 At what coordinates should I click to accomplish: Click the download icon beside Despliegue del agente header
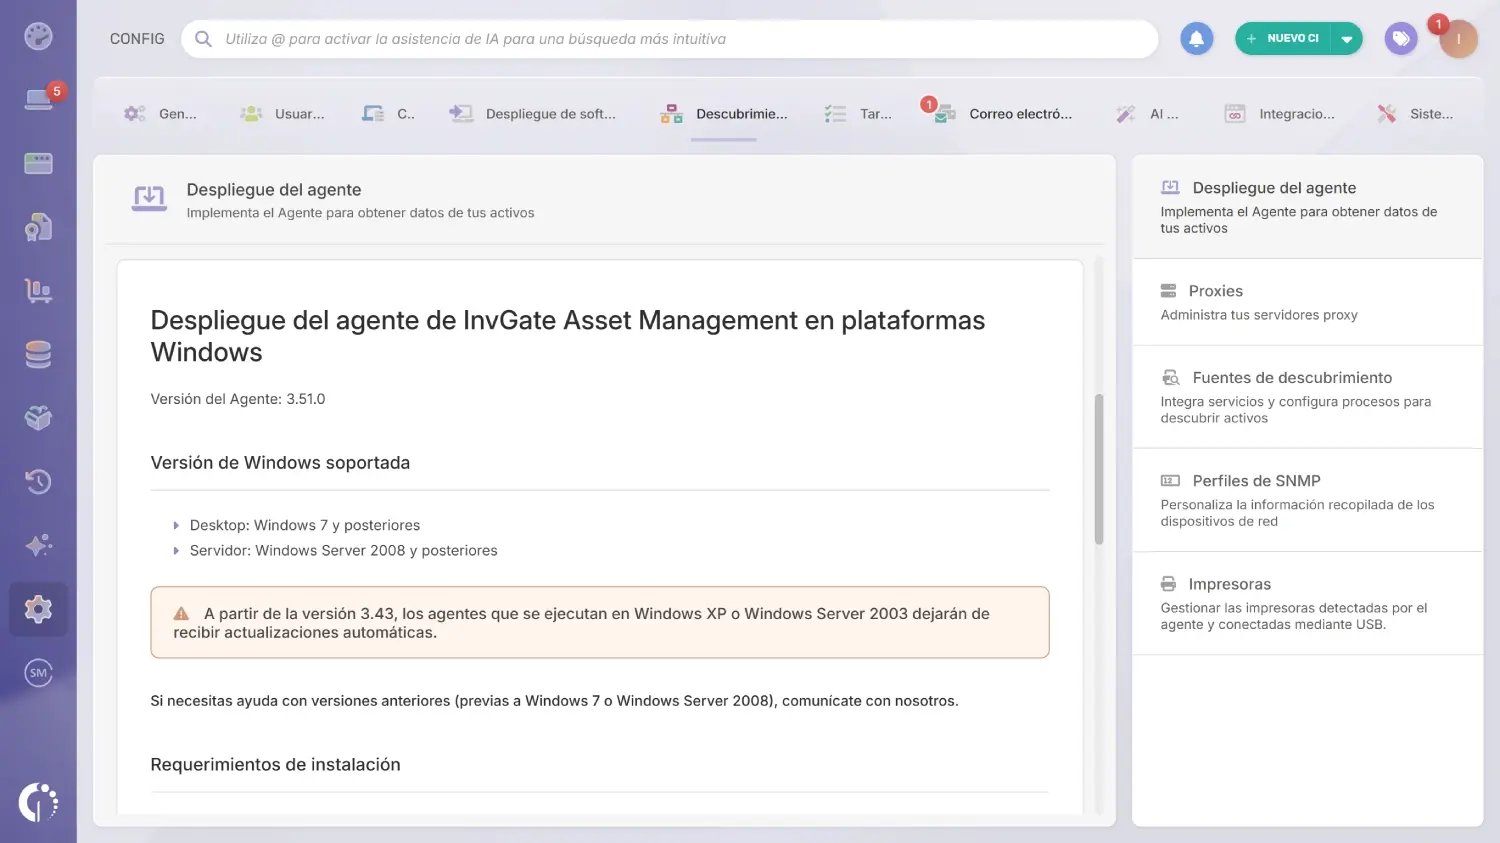point(150,199)
